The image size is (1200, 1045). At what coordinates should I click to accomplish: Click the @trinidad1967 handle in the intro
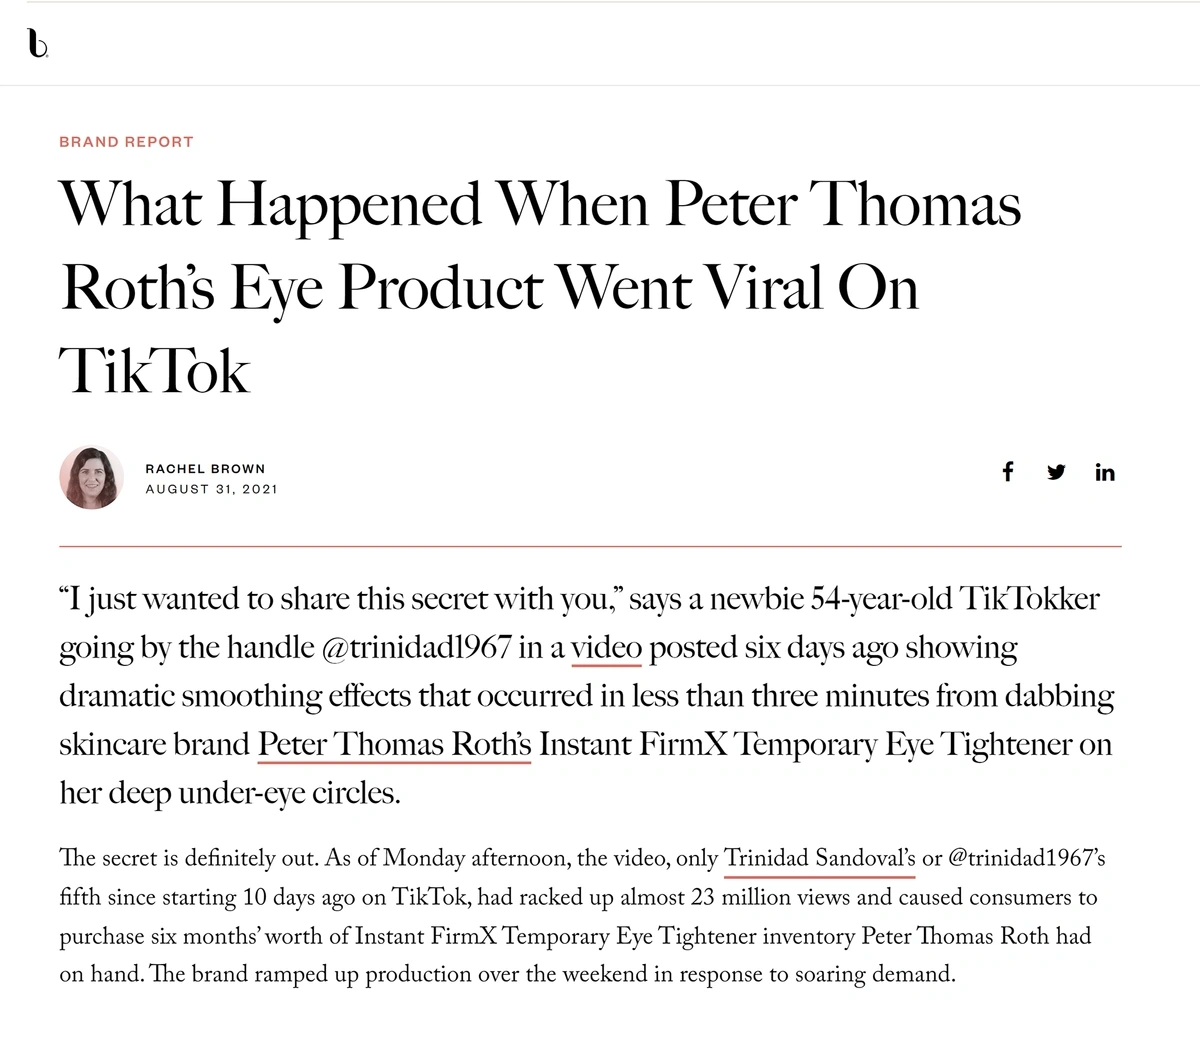click(418, 648)
